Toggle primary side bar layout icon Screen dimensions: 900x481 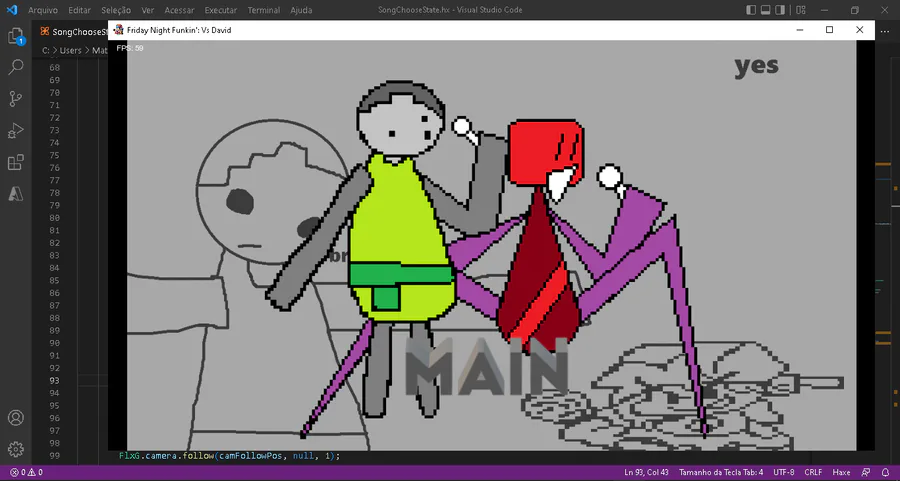tap(751, 10)
